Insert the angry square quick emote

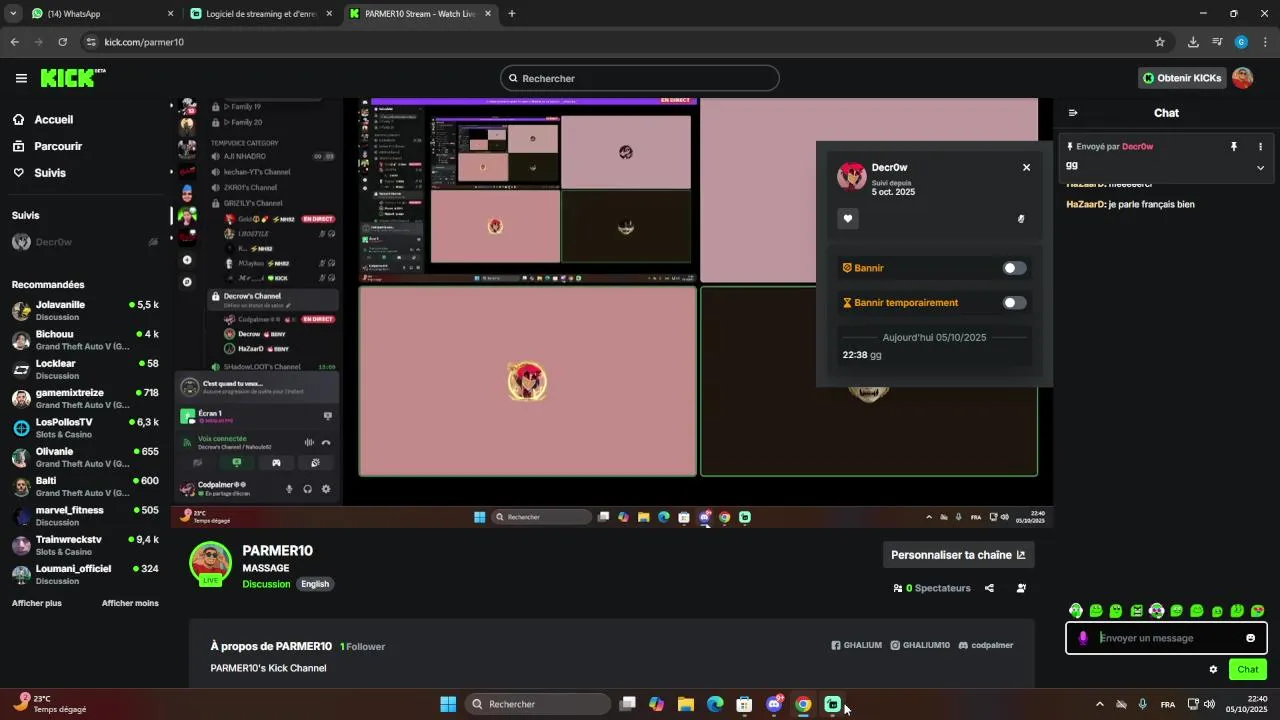pos(1136,611)
